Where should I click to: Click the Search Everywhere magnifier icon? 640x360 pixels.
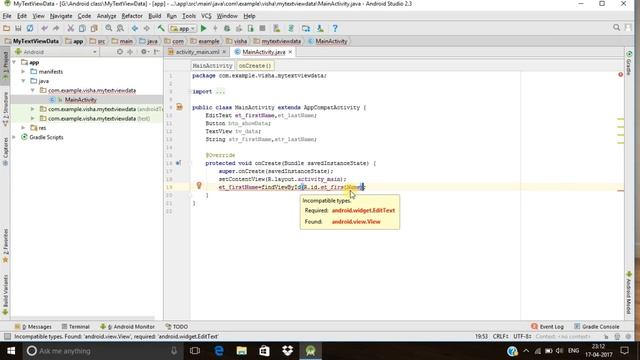pos(616,28)
